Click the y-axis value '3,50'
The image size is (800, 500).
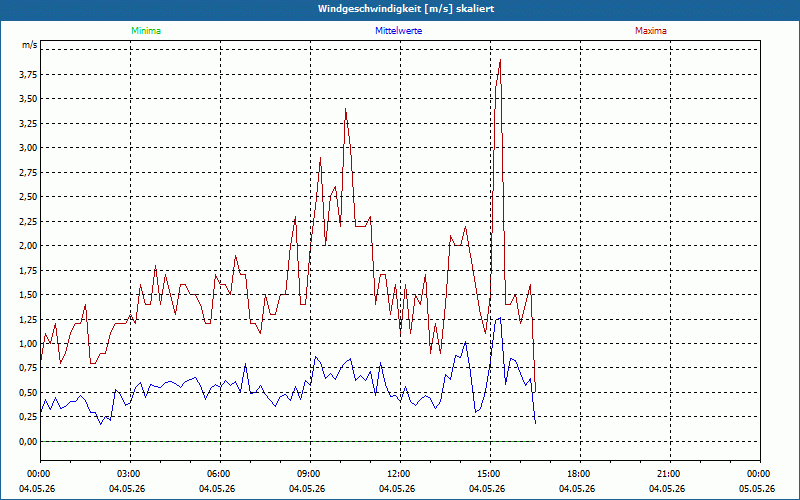[x=28, y=99]
